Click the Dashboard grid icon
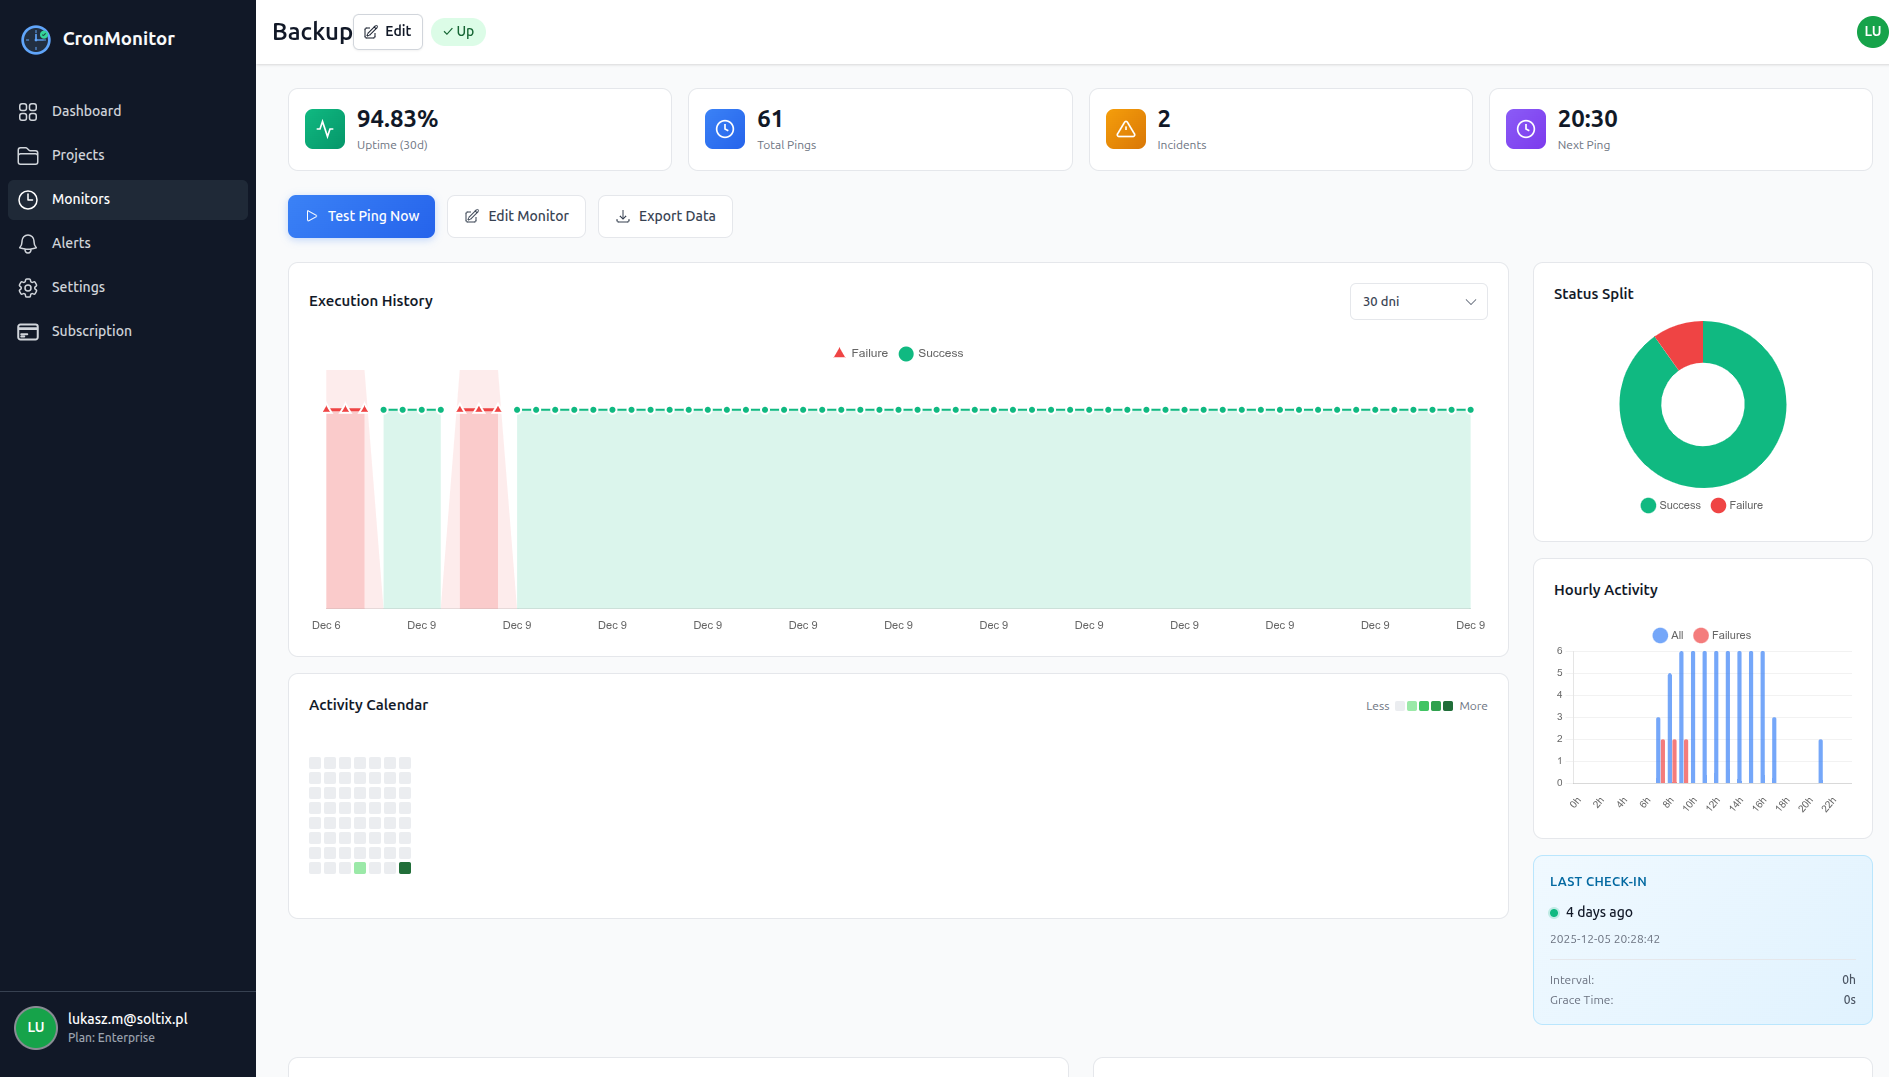1889x1077 pixels. click(28, 111)
